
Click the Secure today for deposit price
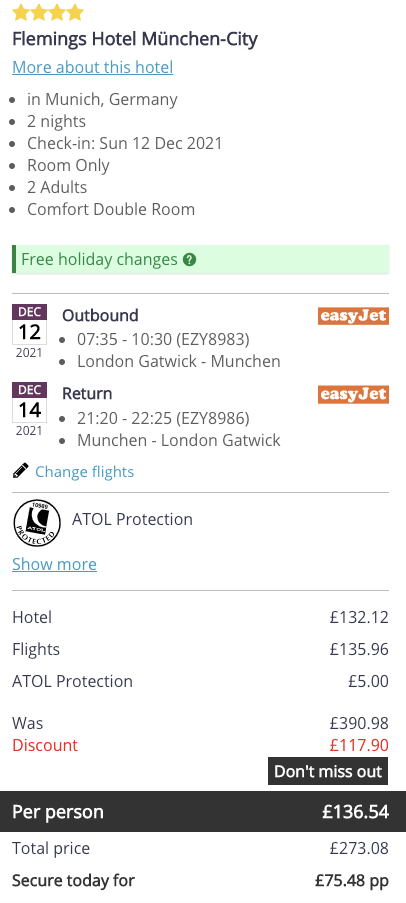click(352, 881)
